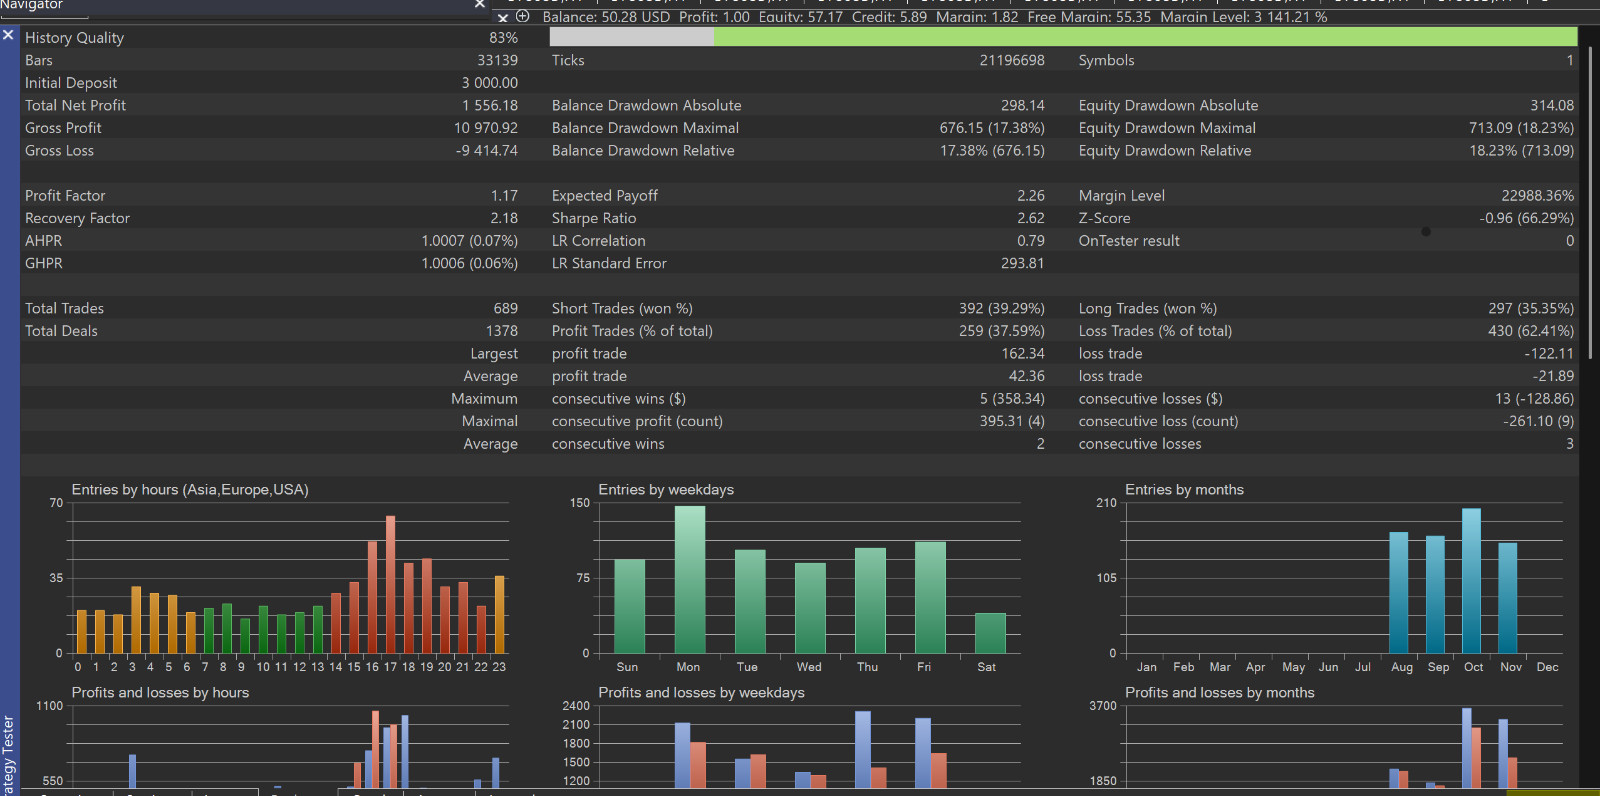Screen dimensions: 1600x796
Task: Select consecutive loss (count) value -261.10 (9)
Action: click(1538, 421)
